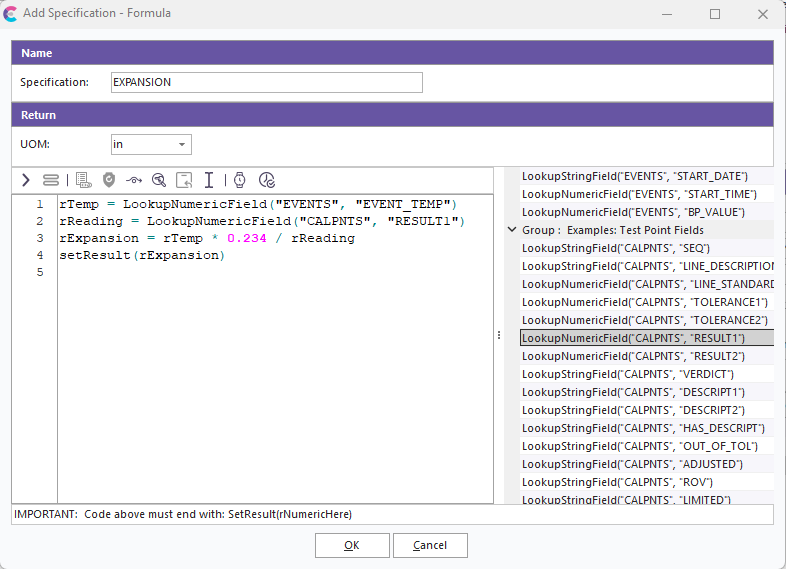The width and height of the screenshot is (786, 569).
Task: Click the arrow-through-circle step toolbar icon
Action: [x=134, y=180]
